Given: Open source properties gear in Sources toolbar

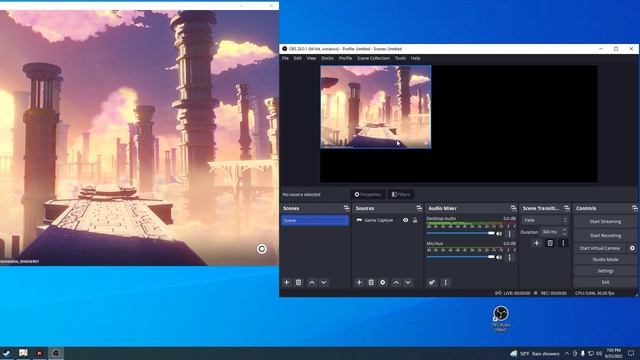Looking at the screenshot, I should tap(382, 282).
